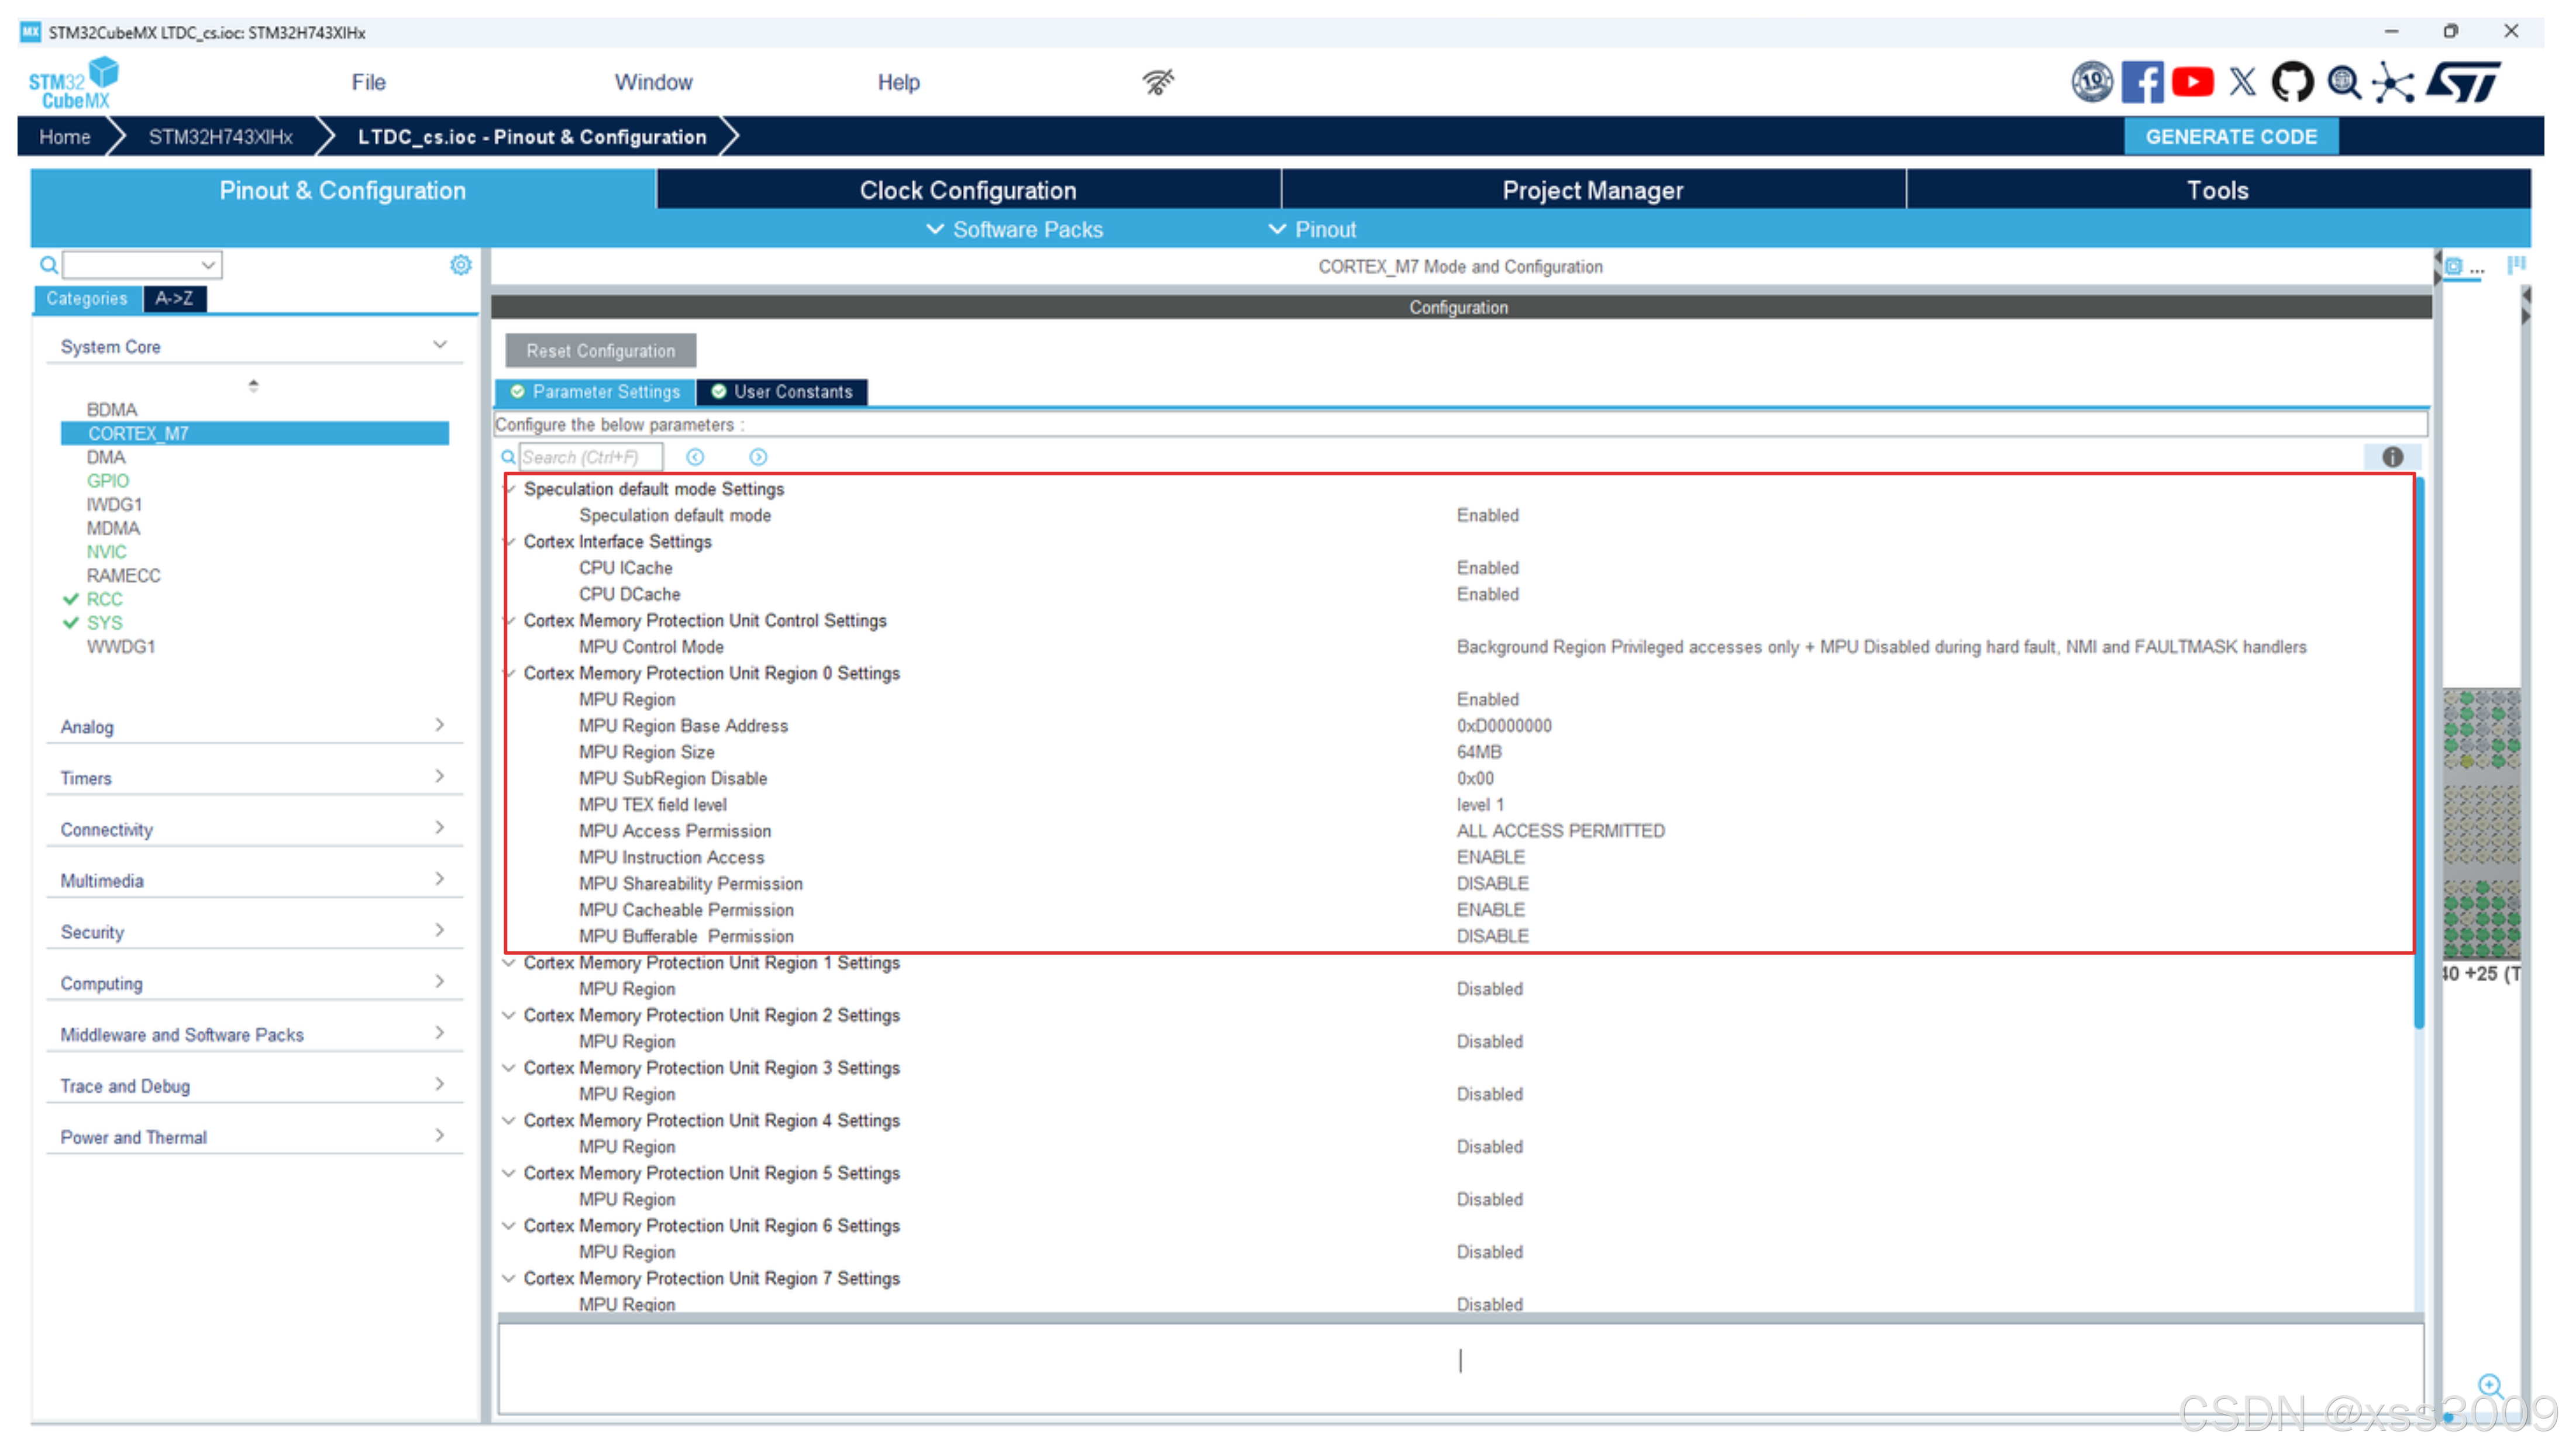Viewport: 2562px width, 1456px height.
Task: Click the parameter search field
Action: 590,457
